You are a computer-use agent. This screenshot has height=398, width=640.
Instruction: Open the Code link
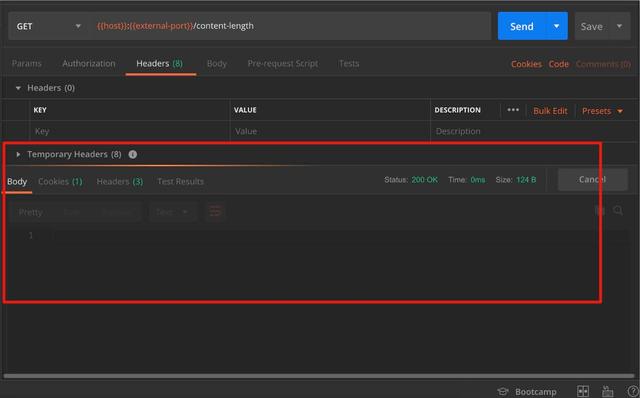tap(558, 64)
